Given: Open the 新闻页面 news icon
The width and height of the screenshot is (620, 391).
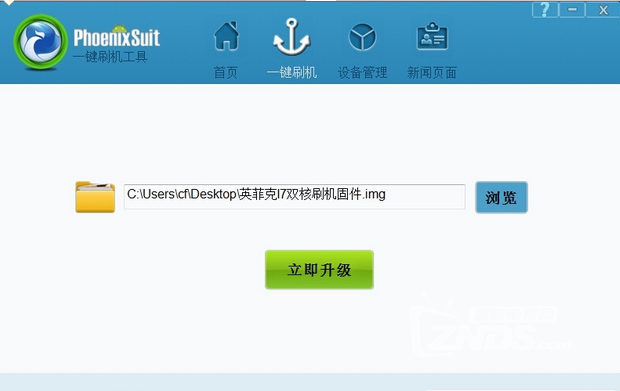Looking at the screenshot, I should [x=432, y=36].
